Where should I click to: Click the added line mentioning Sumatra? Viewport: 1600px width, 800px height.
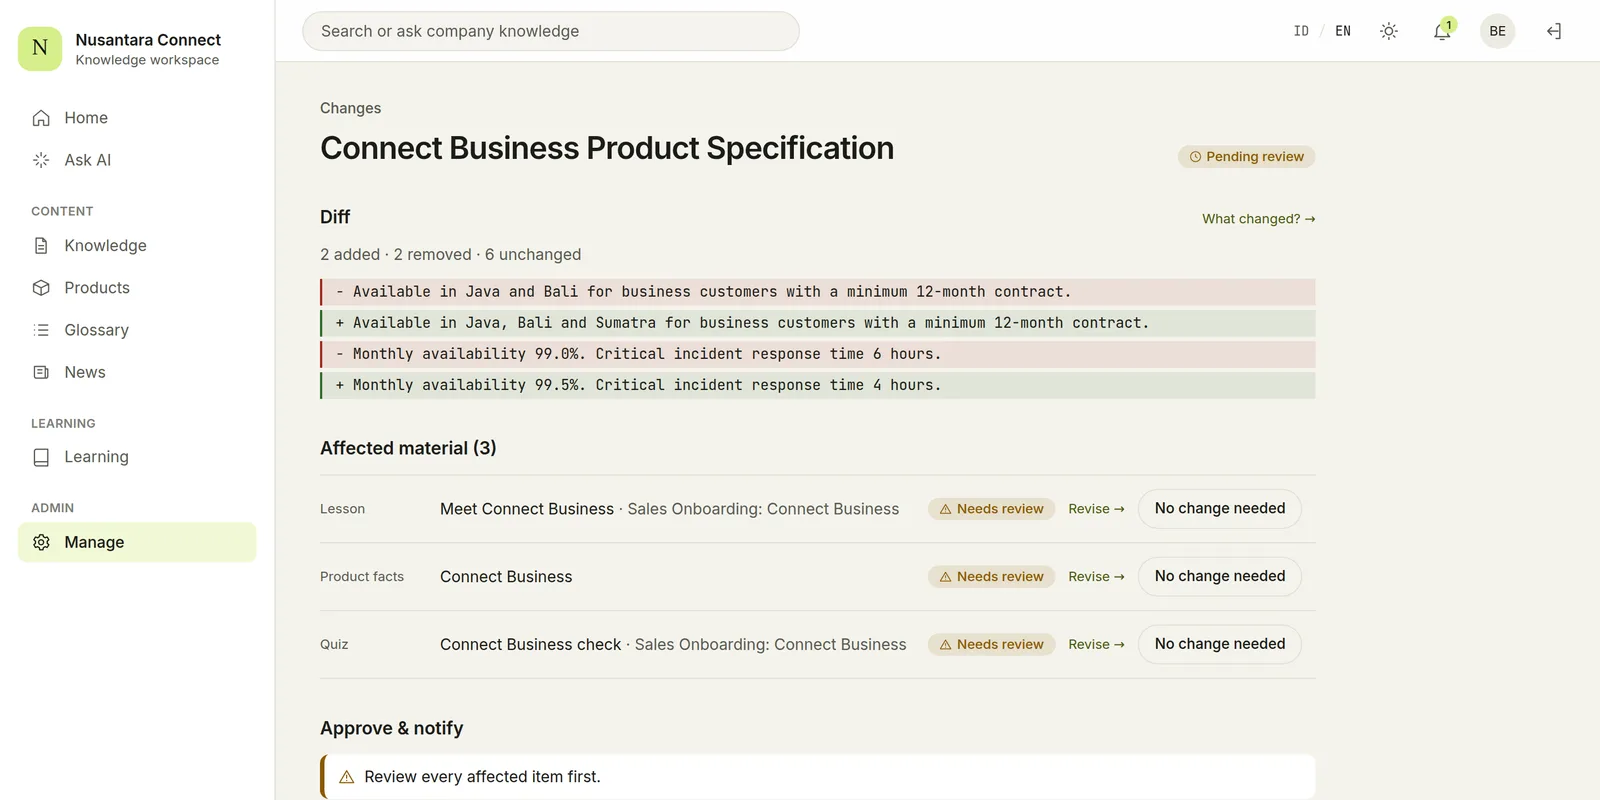[817, 323]
